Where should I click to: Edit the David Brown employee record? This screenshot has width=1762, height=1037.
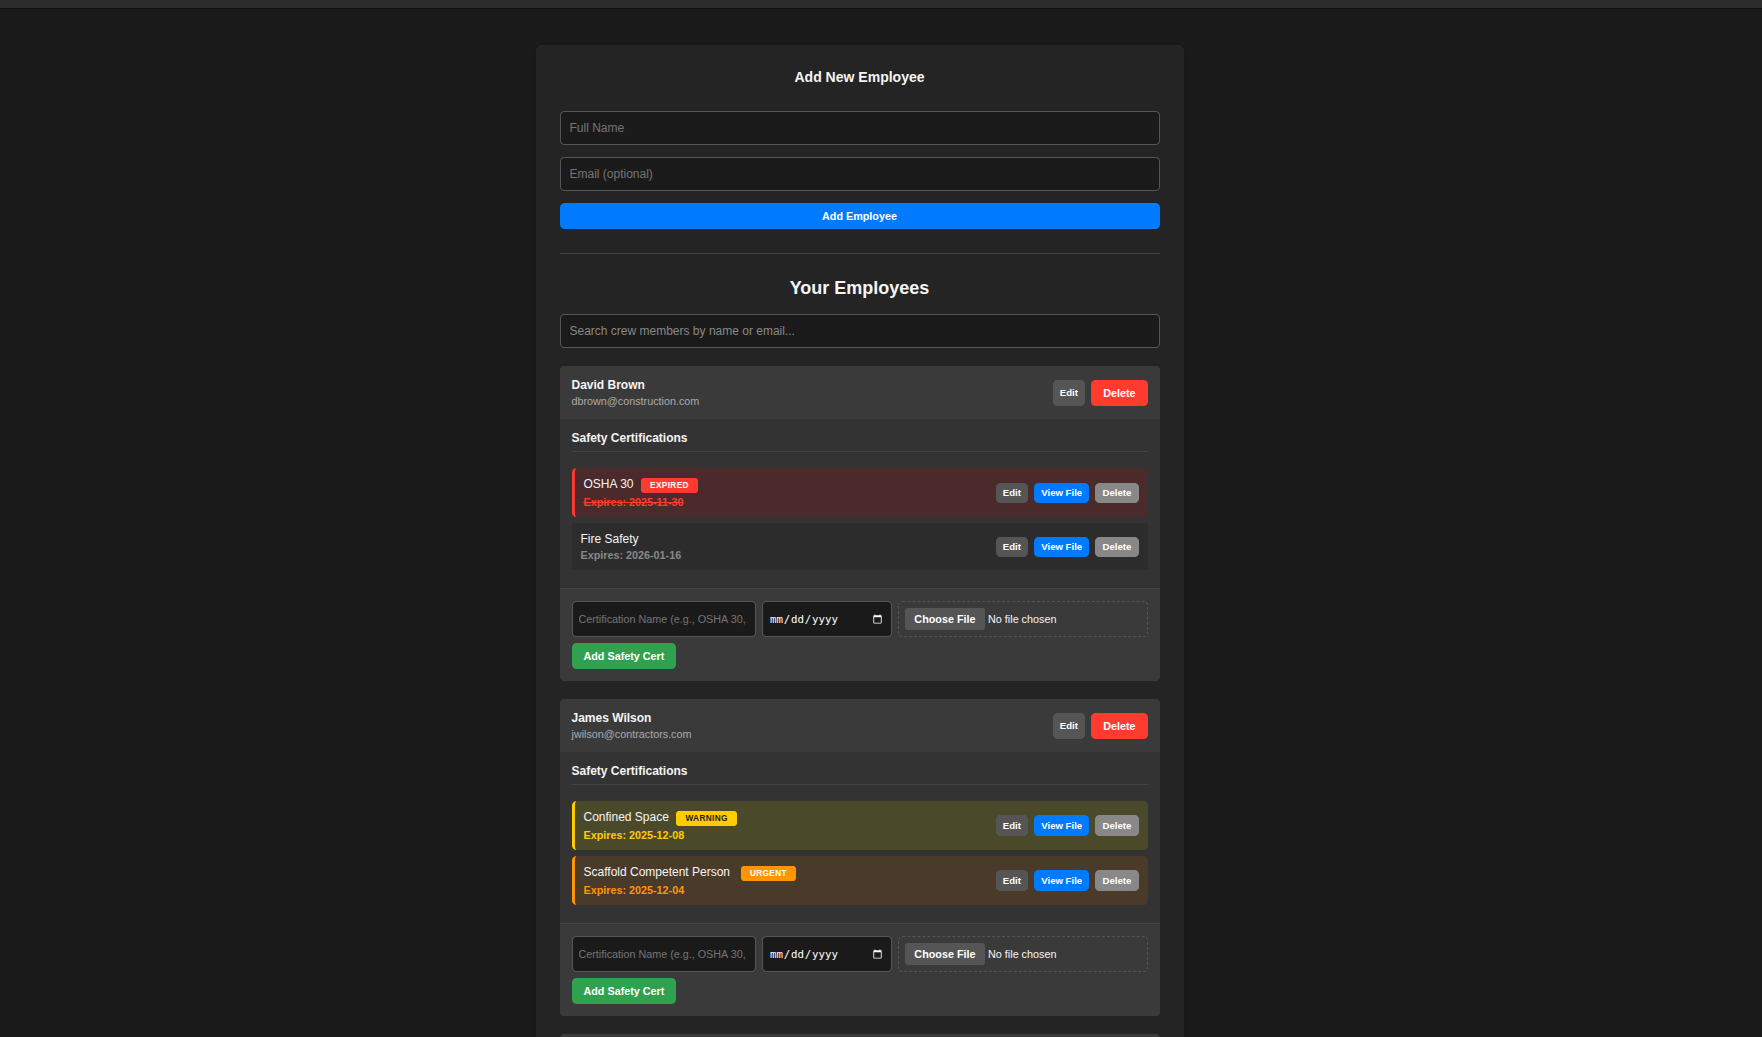tap(1068, 392)
